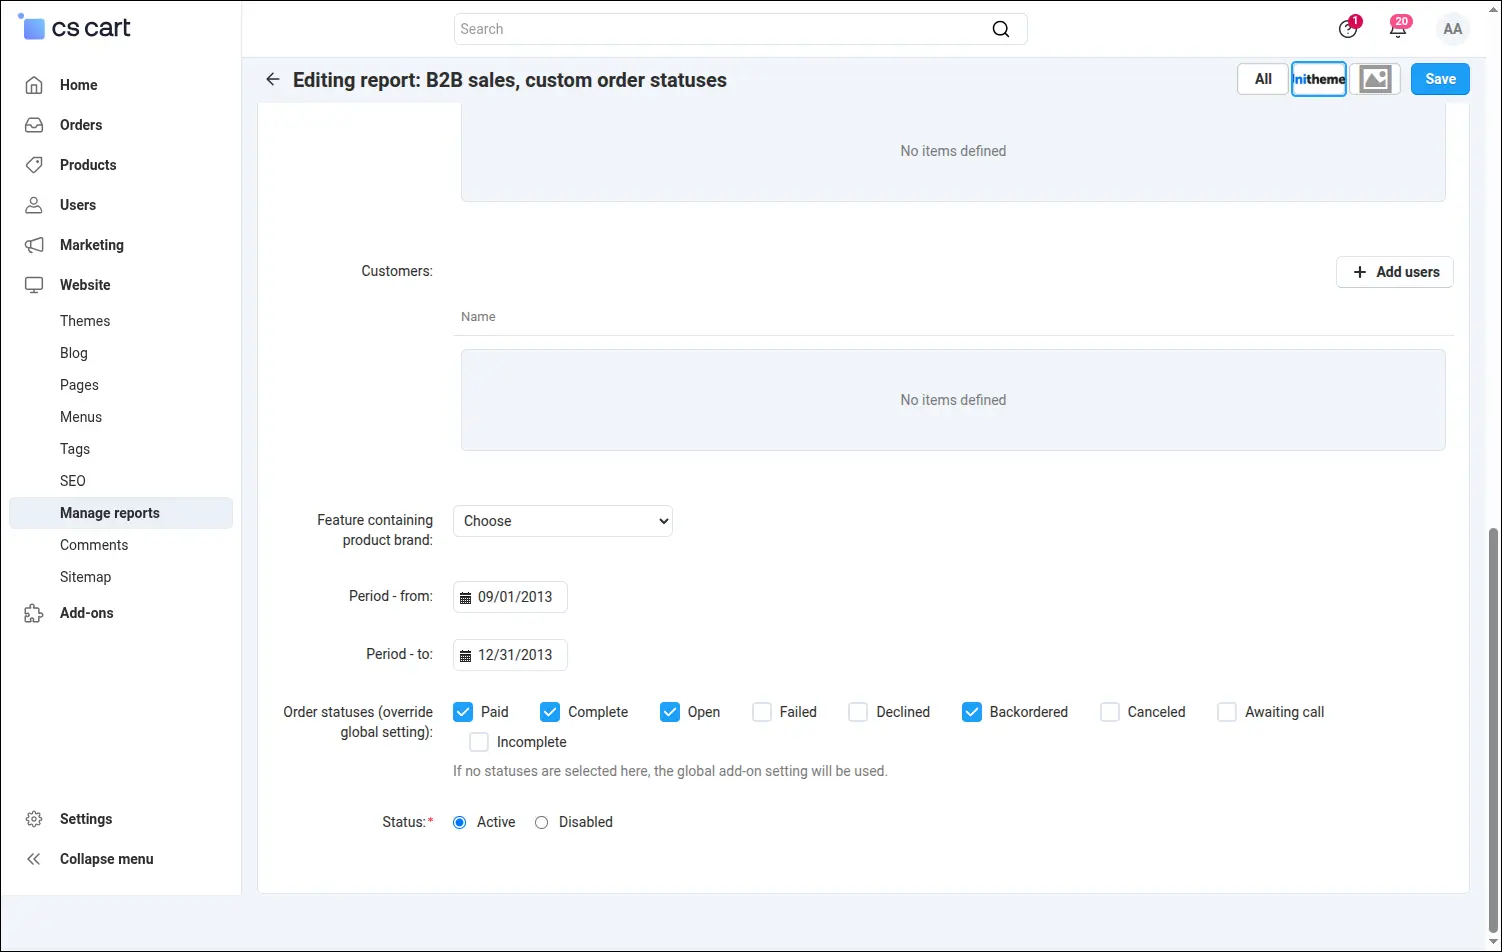
Task: Uncheck the Backordered order status
Action: 972,712
